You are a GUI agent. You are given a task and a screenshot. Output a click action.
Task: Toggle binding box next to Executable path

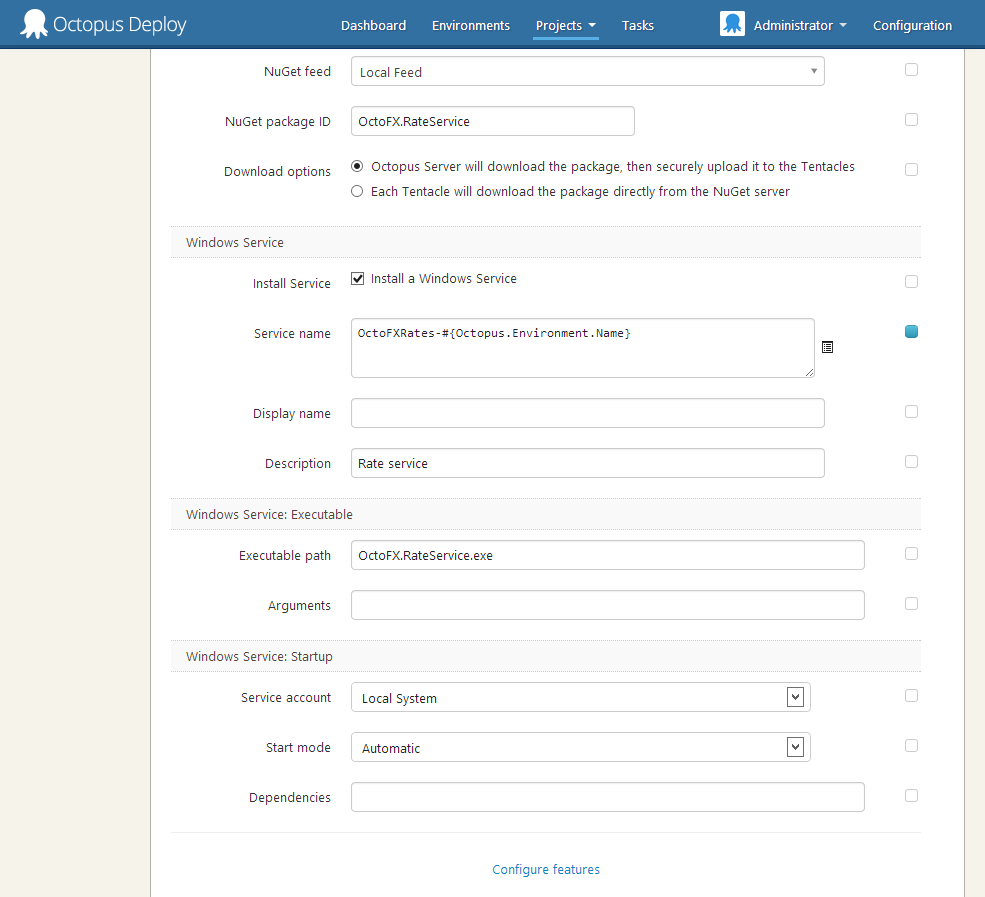click(x=911, y=554)
